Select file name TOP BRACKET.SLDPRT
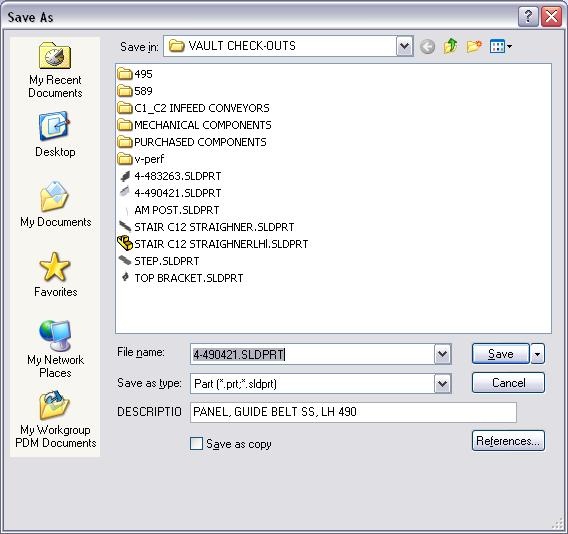 pos(189,278)
